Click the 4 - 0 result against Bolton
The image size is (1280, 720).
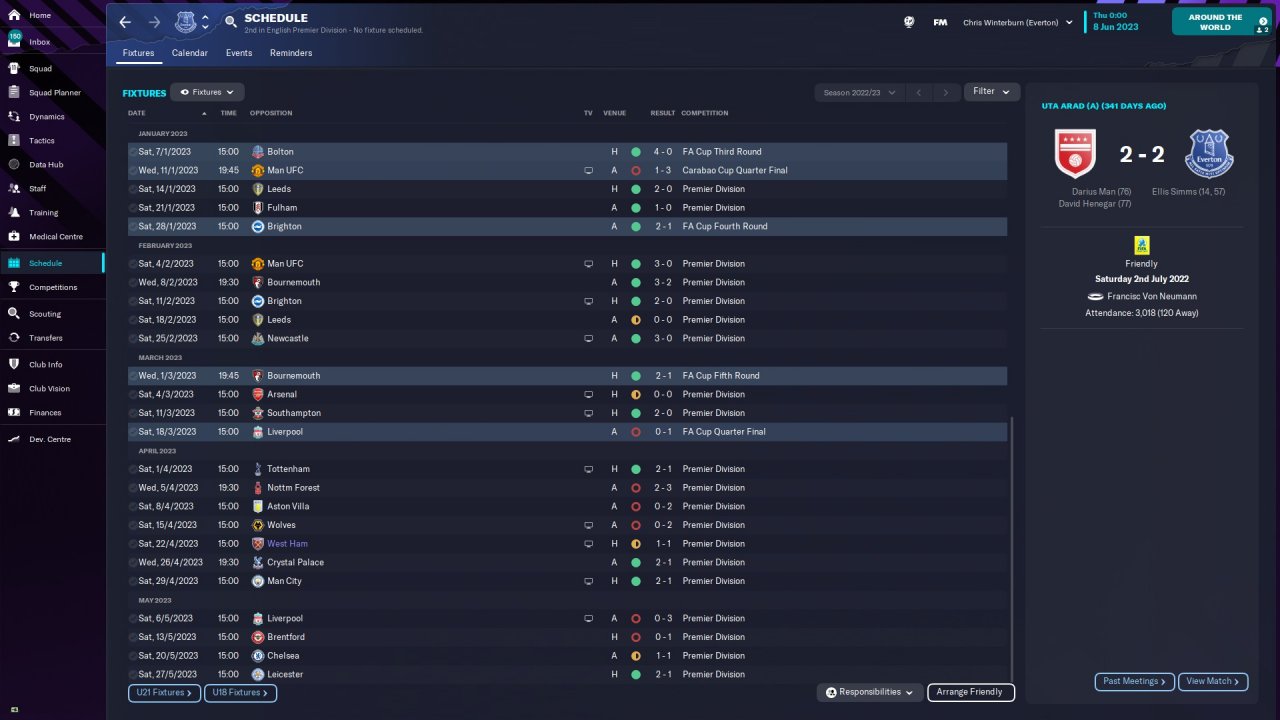(x=663, y=152)
